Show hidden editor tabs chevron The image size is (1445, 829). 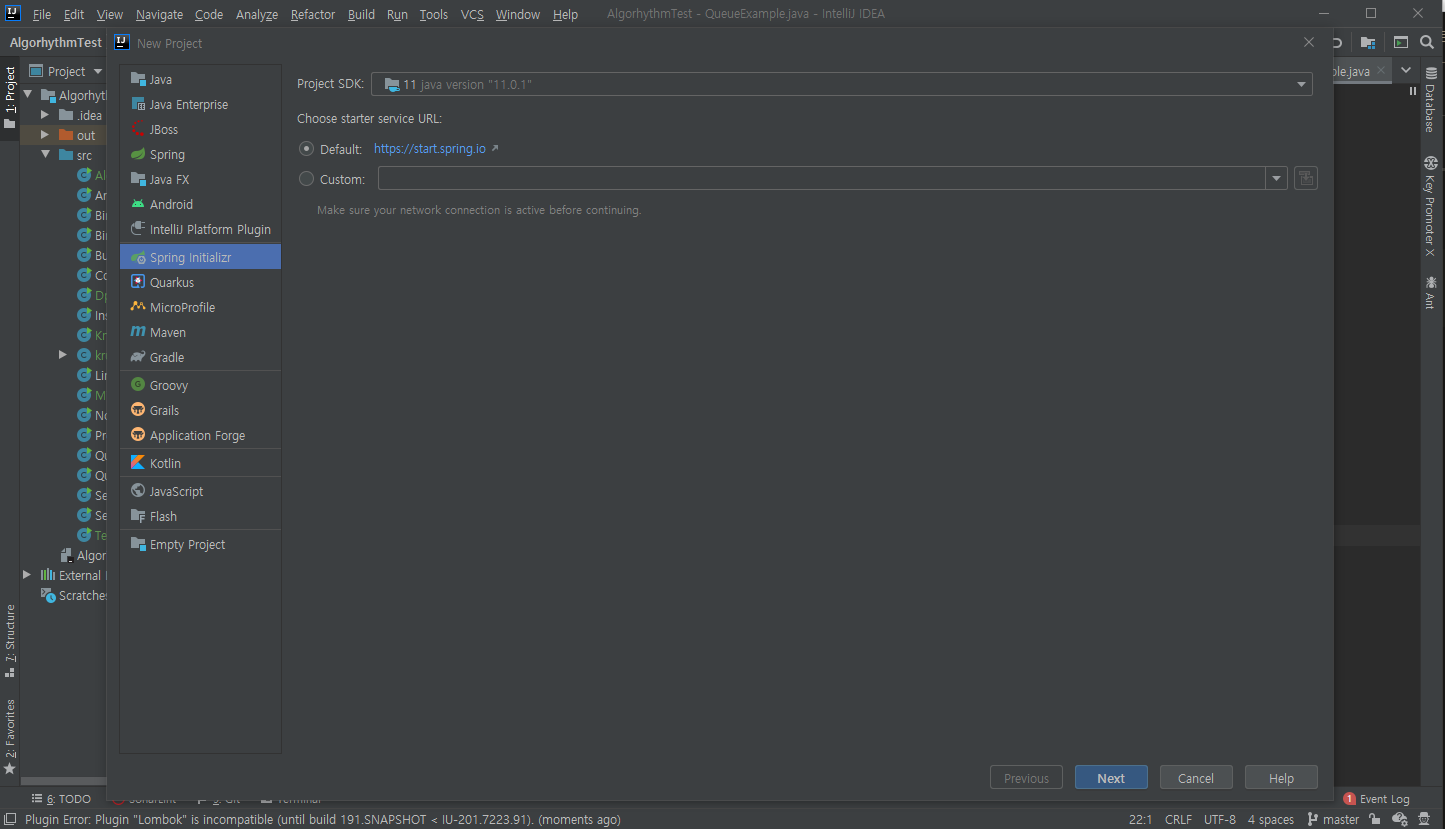(1406, 70)
